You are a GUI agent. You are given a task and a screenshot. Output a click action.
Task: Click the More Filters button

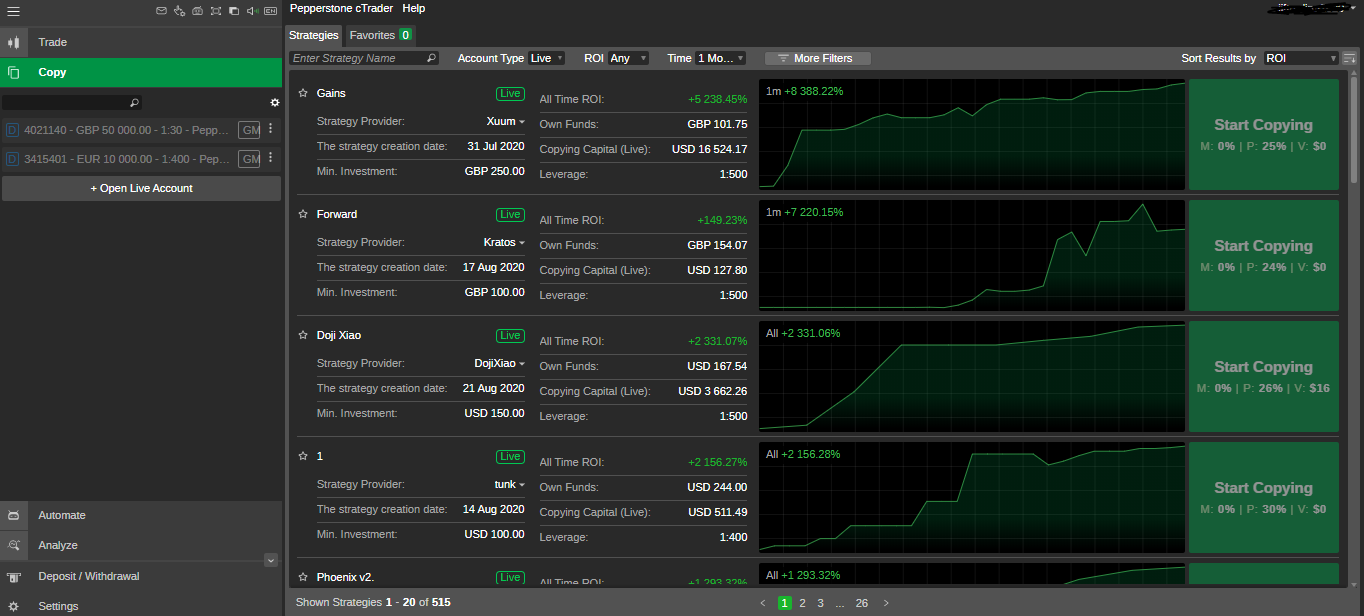(x=817, y=58)
